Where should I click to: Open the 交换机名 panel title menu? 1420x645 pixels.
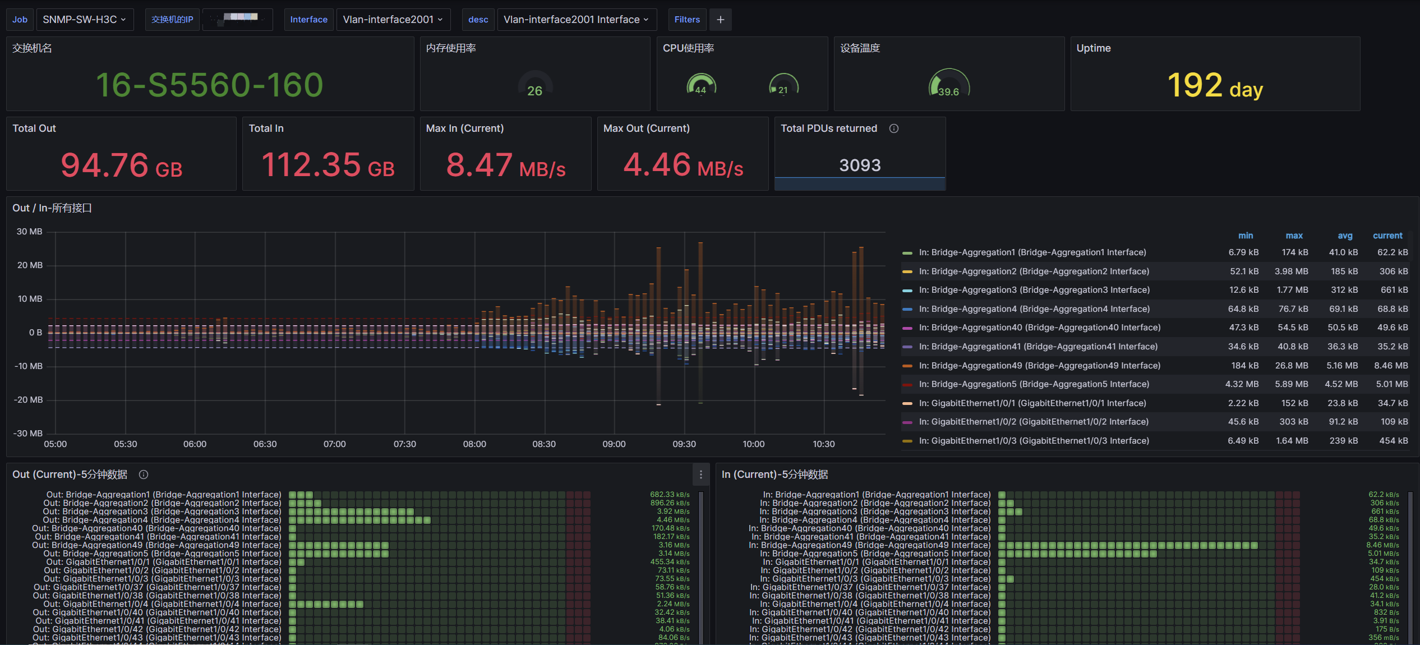[x=32, y=48]
